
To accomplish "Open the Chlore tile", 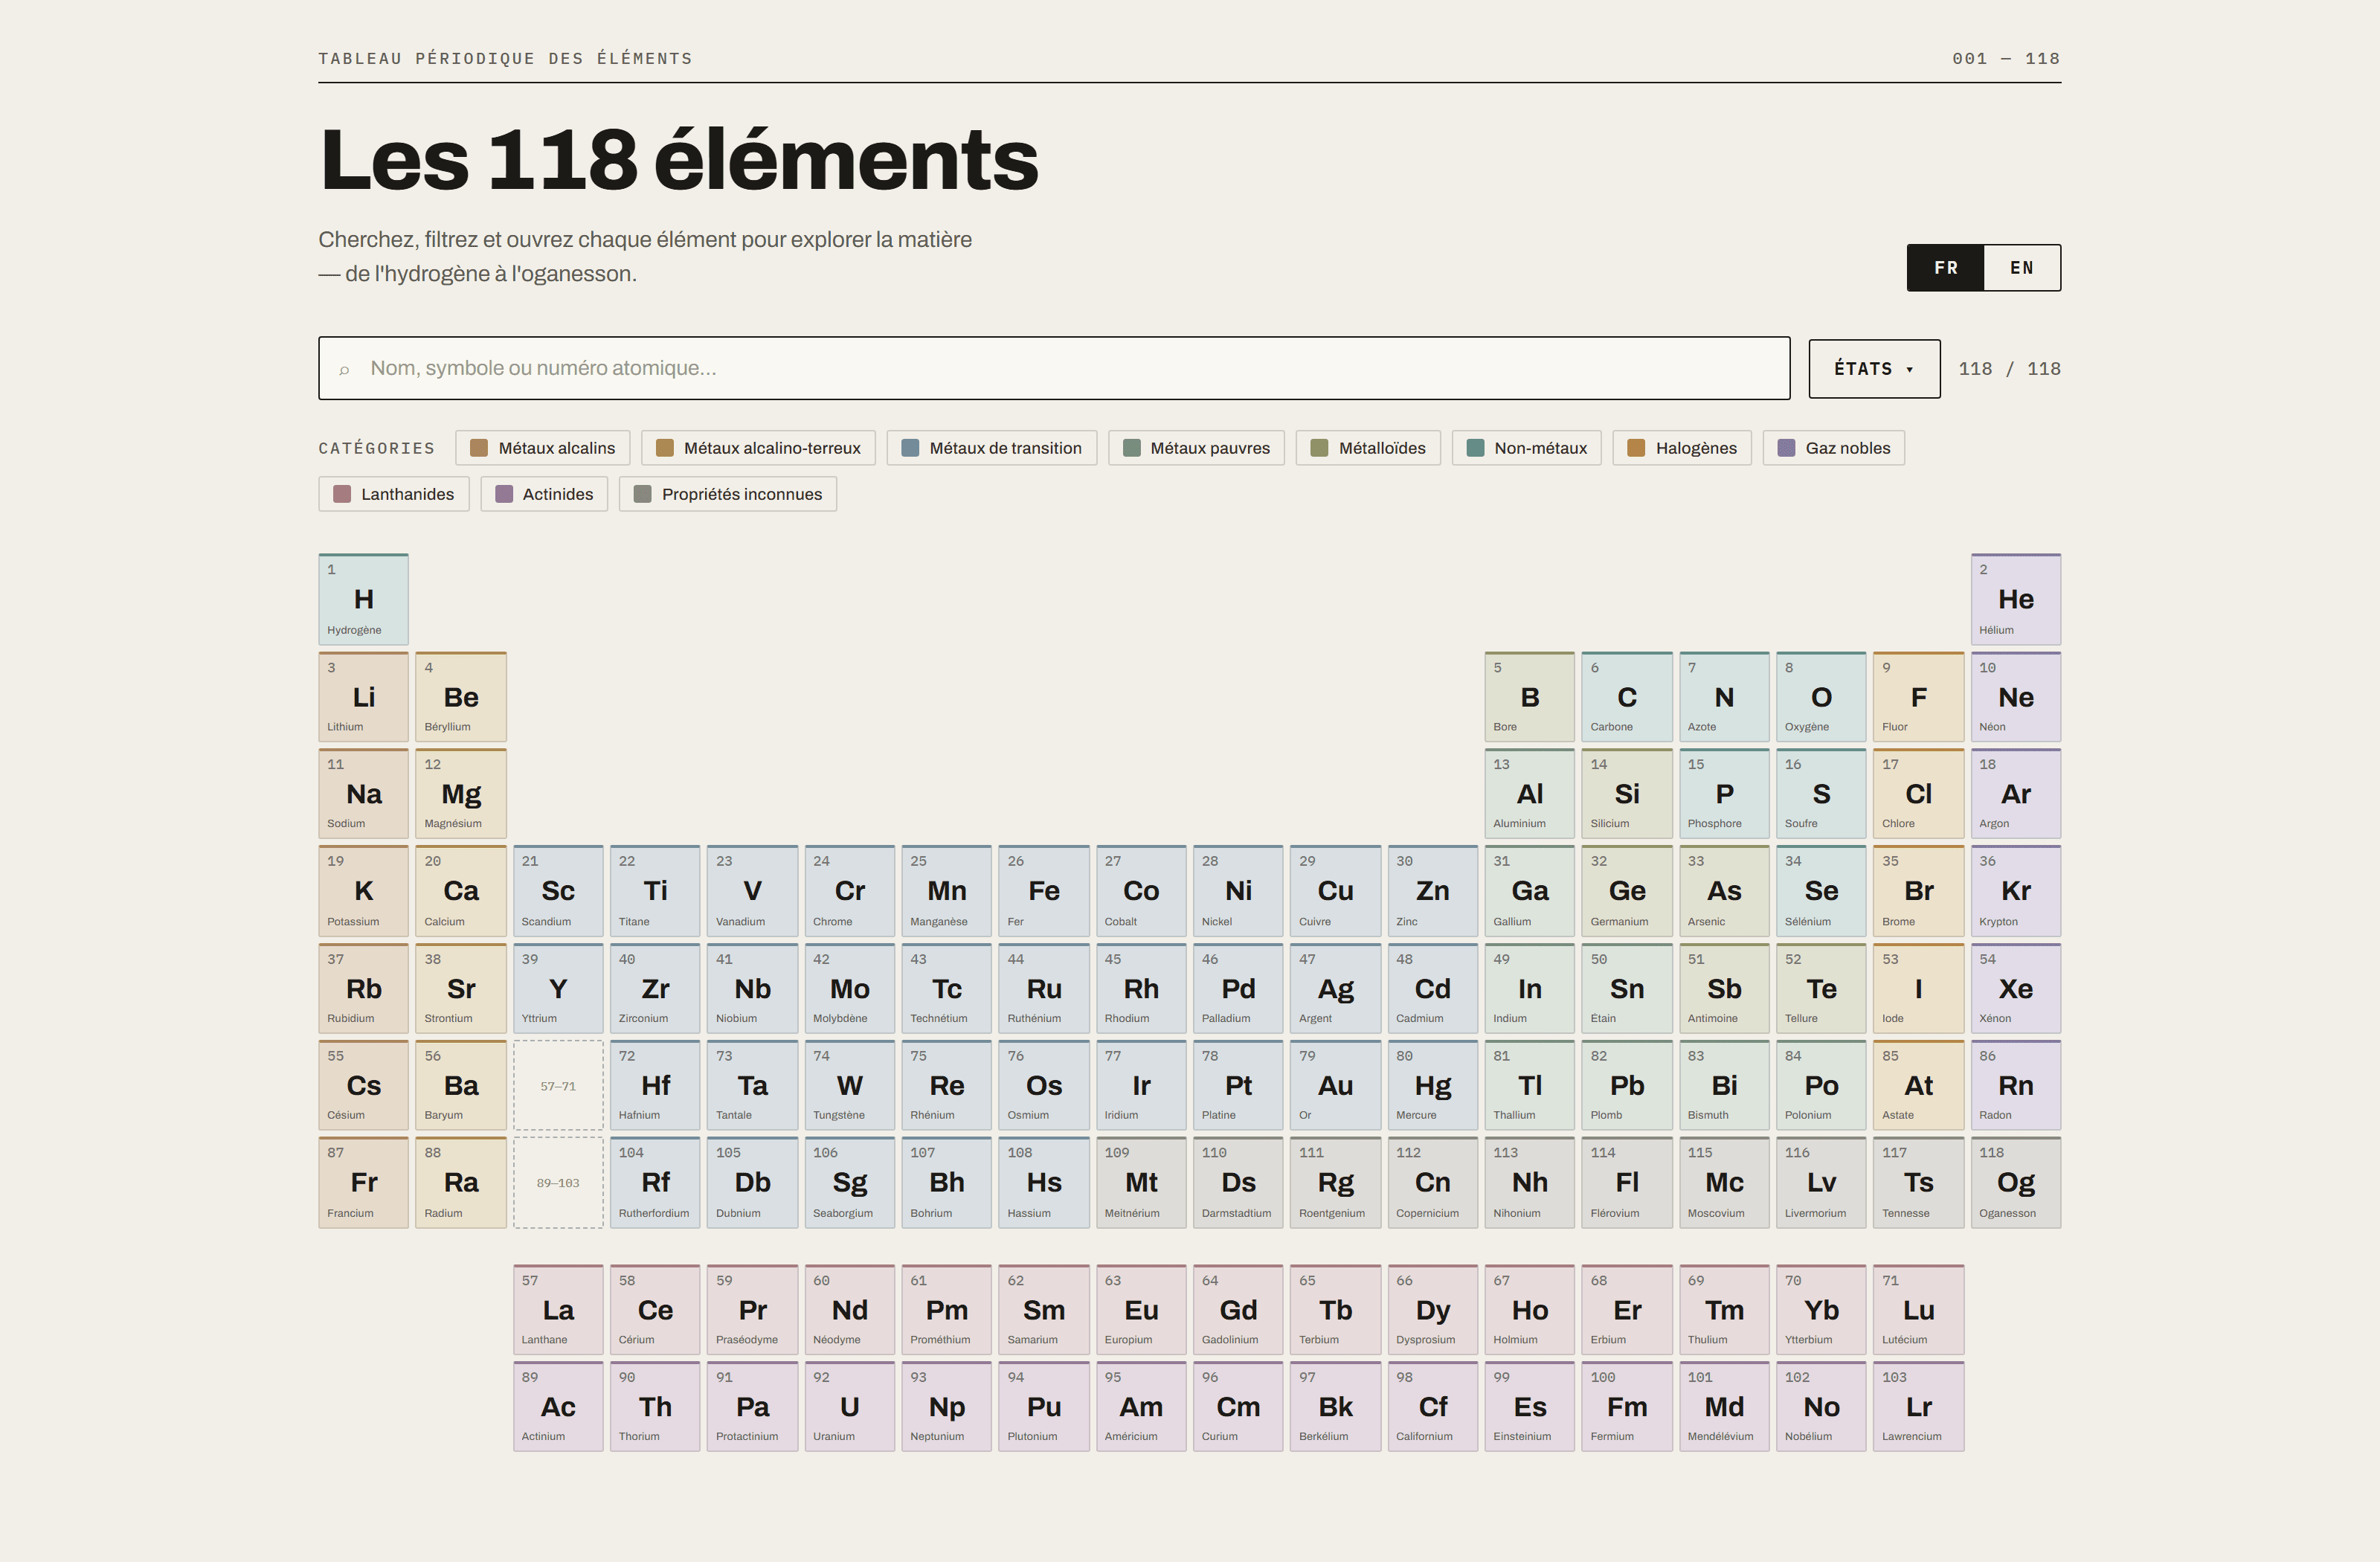I will pos(1918,794).
